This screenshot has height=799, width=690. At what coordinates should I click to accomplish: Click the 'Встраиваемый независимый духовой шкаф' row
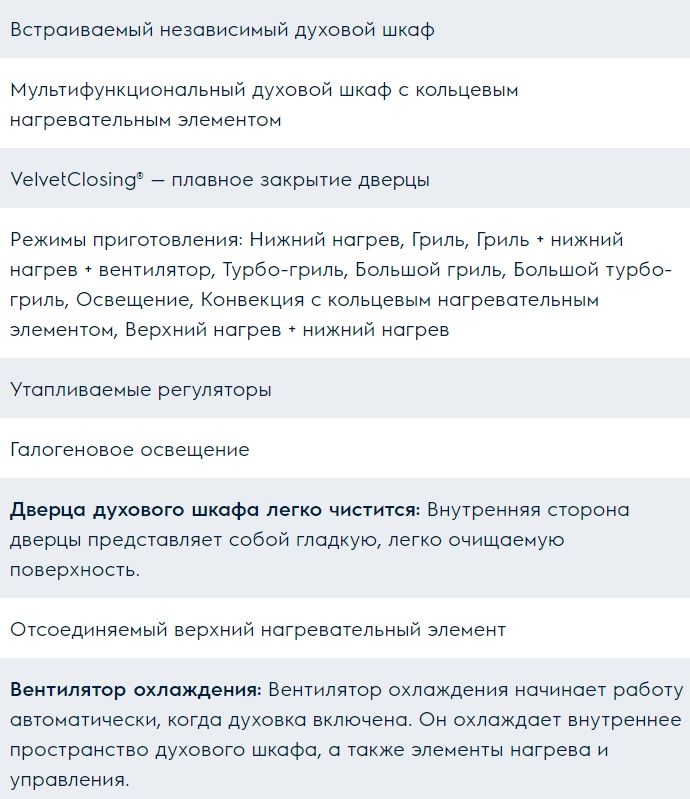tap(222, 29)
